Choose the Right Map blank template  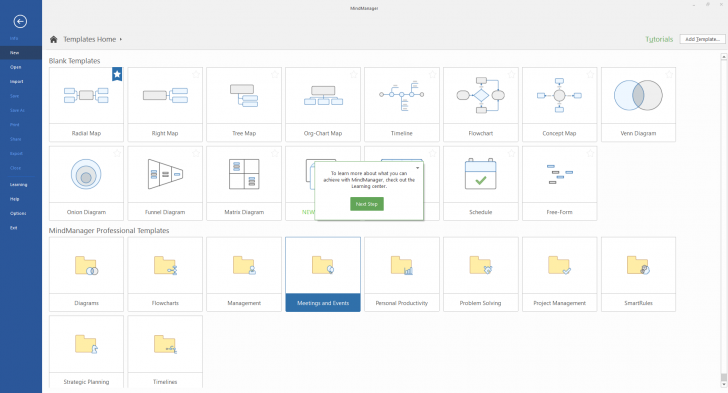tap(165, 105)
